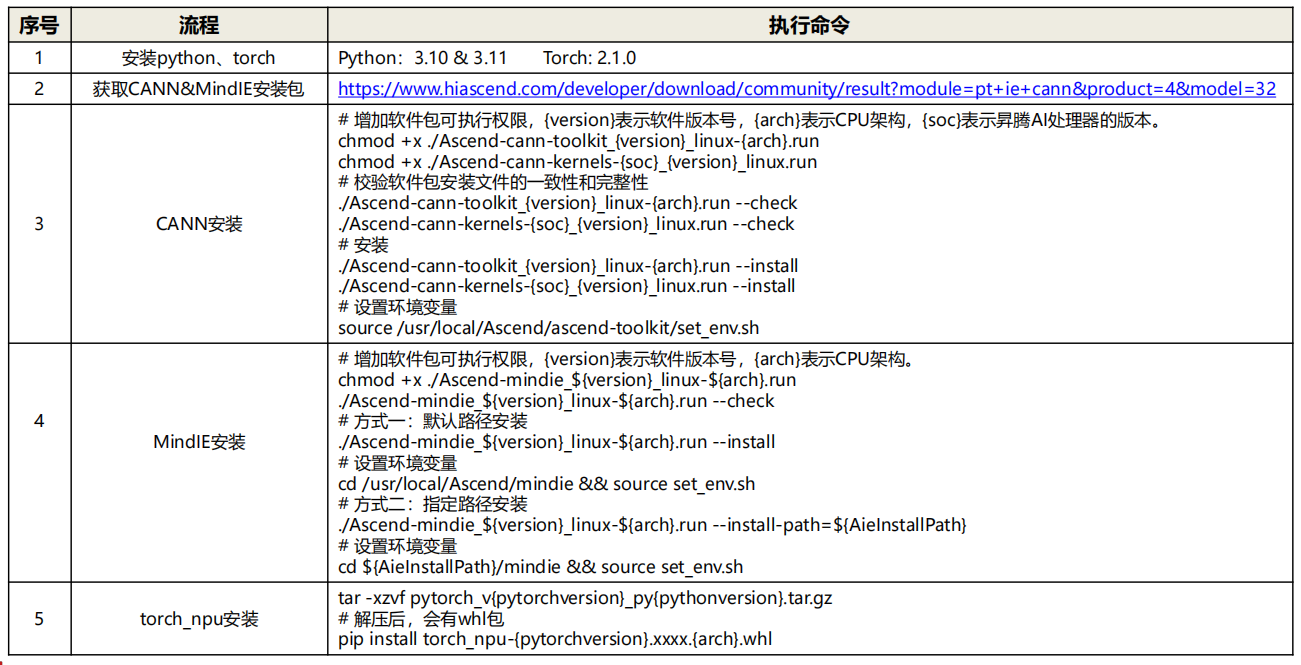This screenshot has width=1301, height=665.
Task: Select the MindIE安装 cell
Action: [199, 442]
